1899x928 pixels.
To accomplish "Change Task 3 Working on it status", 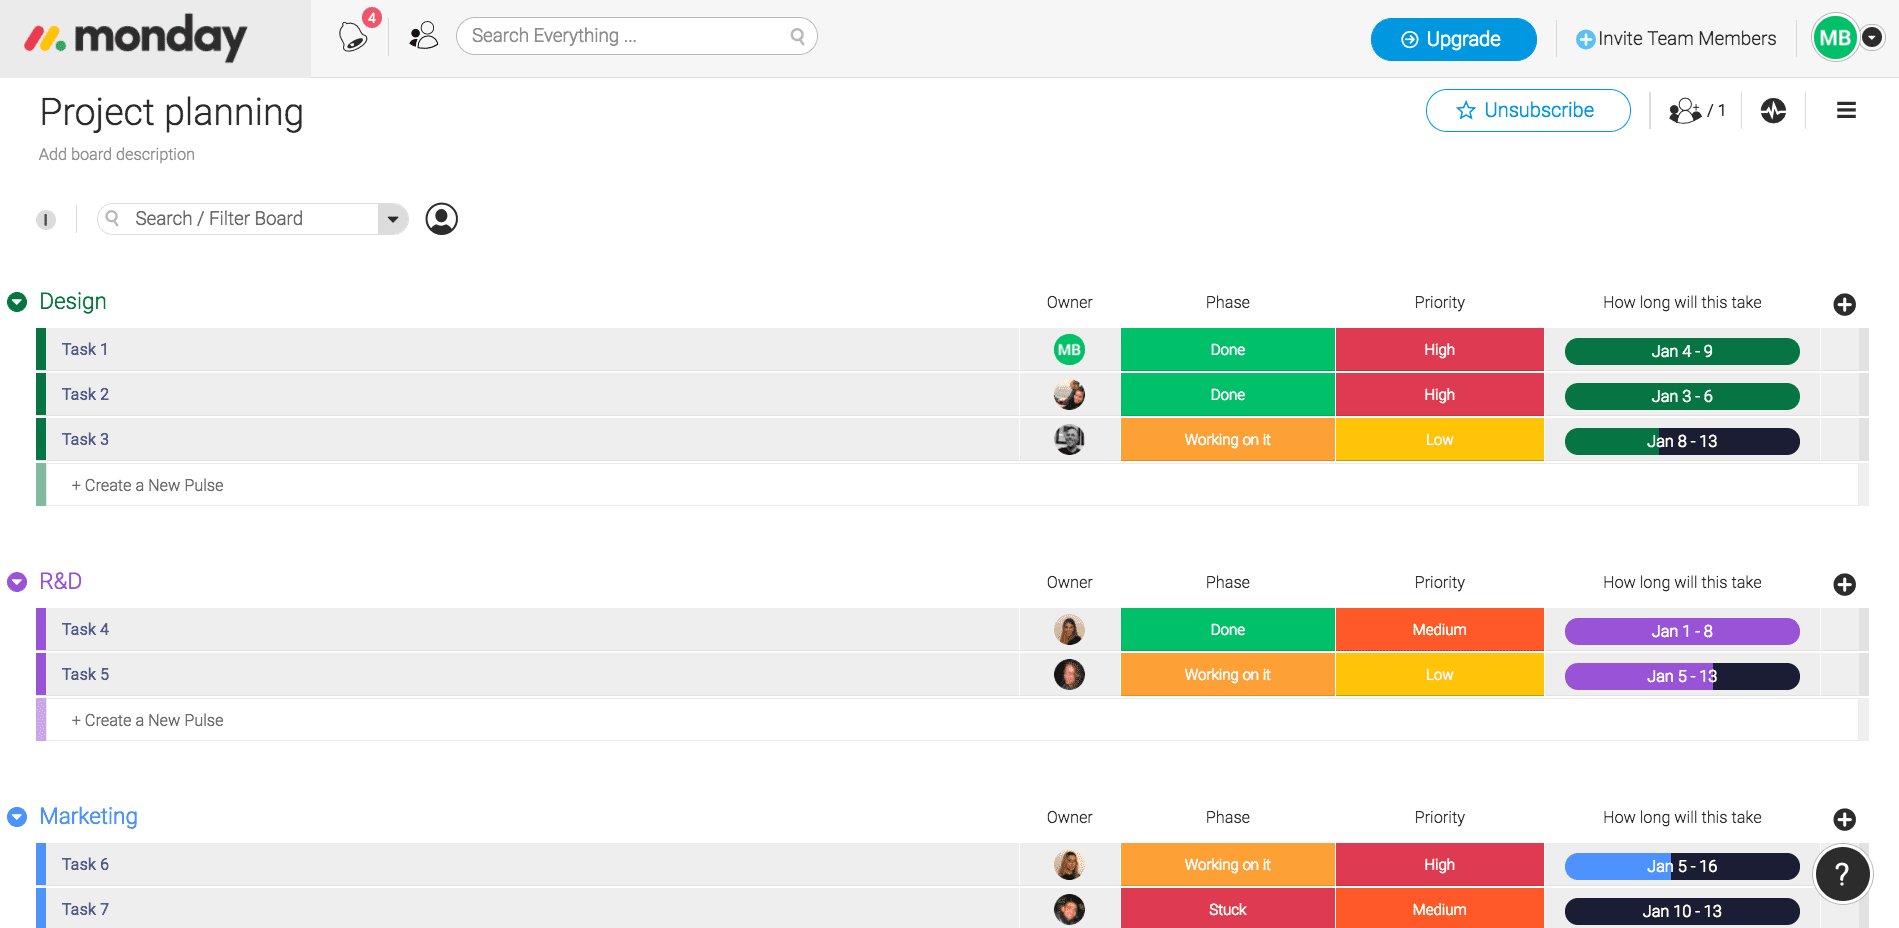I will tap(1227, 440).
